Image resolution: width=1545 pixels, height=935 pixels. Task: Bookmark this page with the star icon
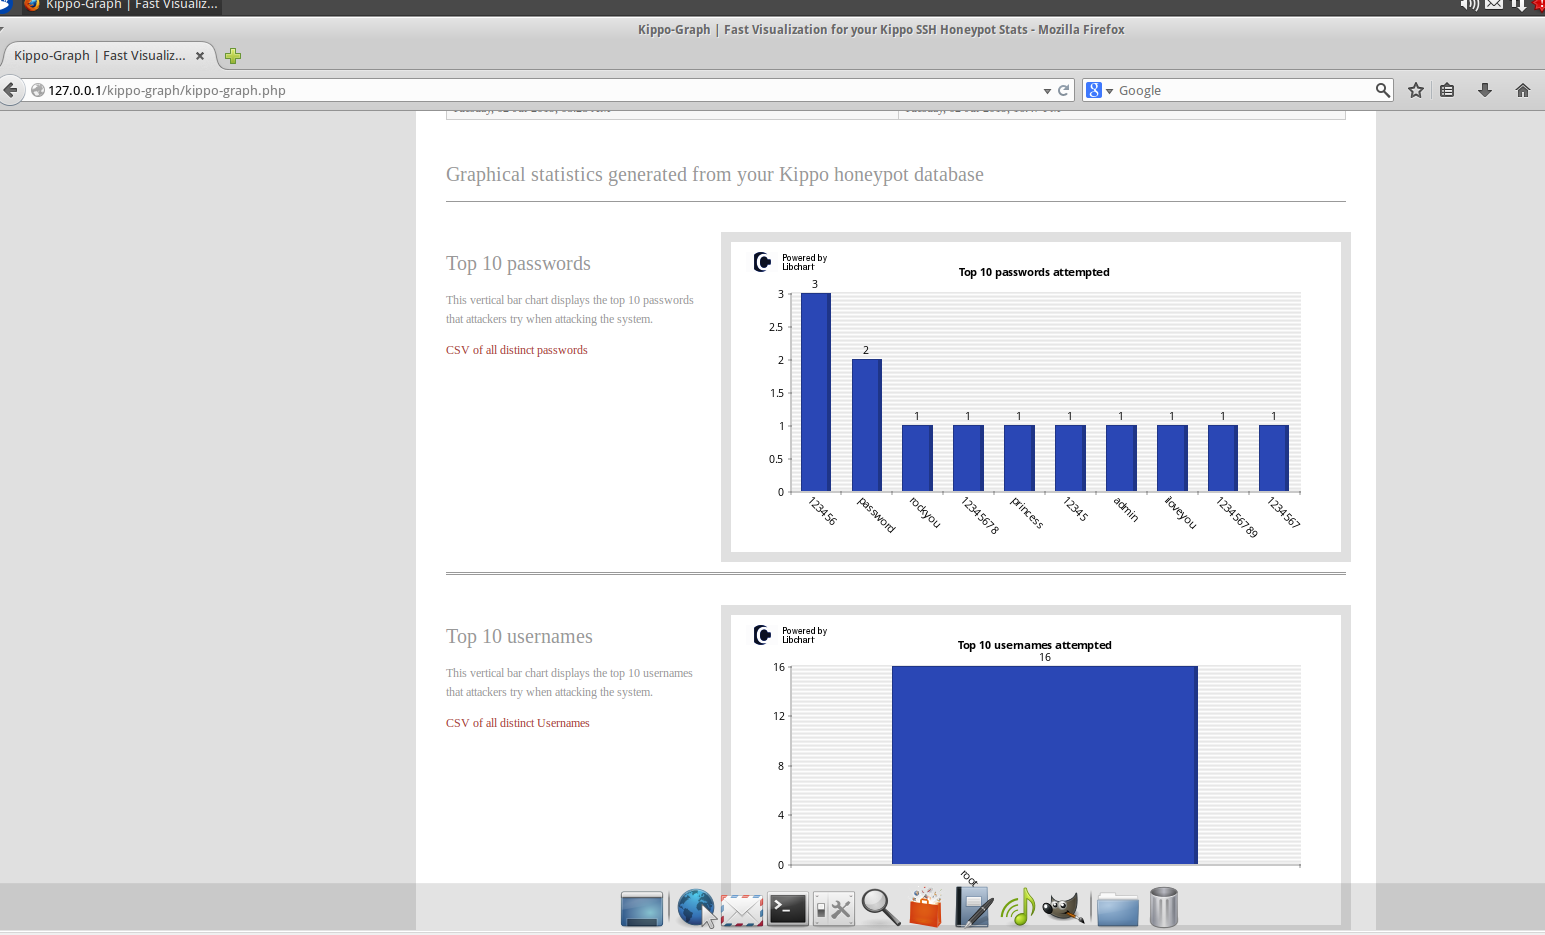click(1416, 90)
